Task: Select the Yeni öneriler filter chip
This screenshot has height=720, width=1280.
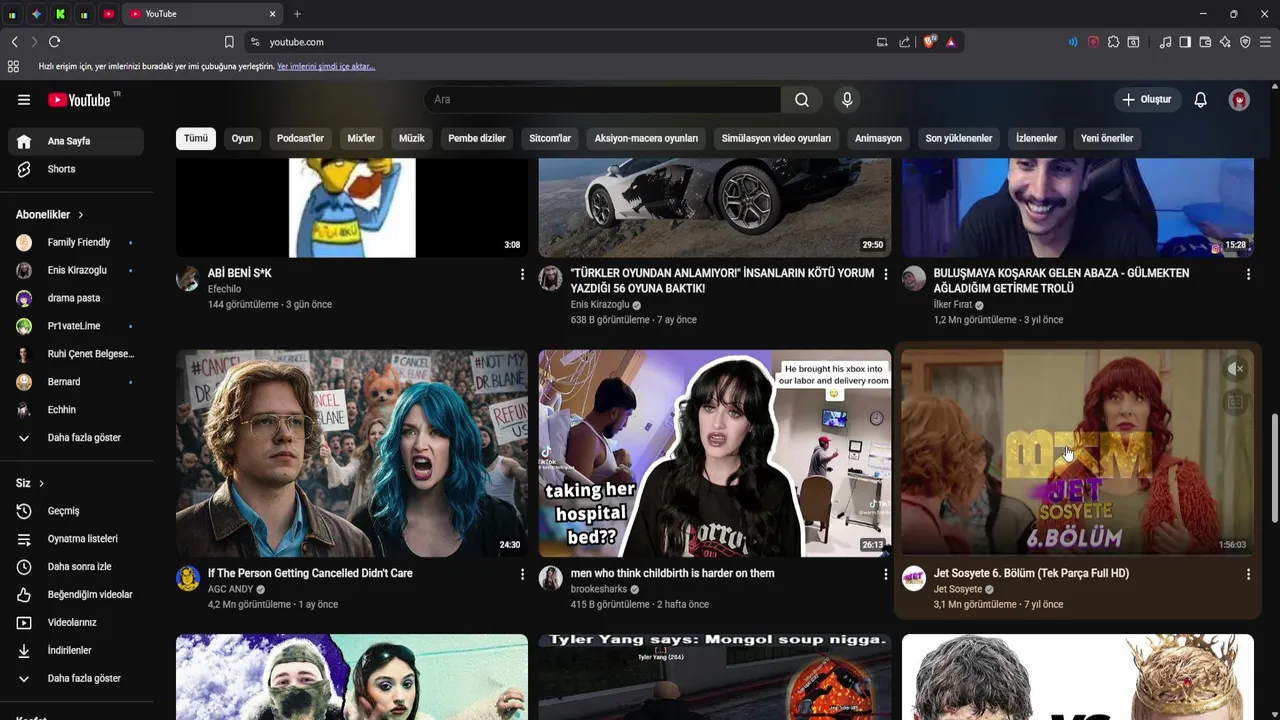Action: (1107, 139)
